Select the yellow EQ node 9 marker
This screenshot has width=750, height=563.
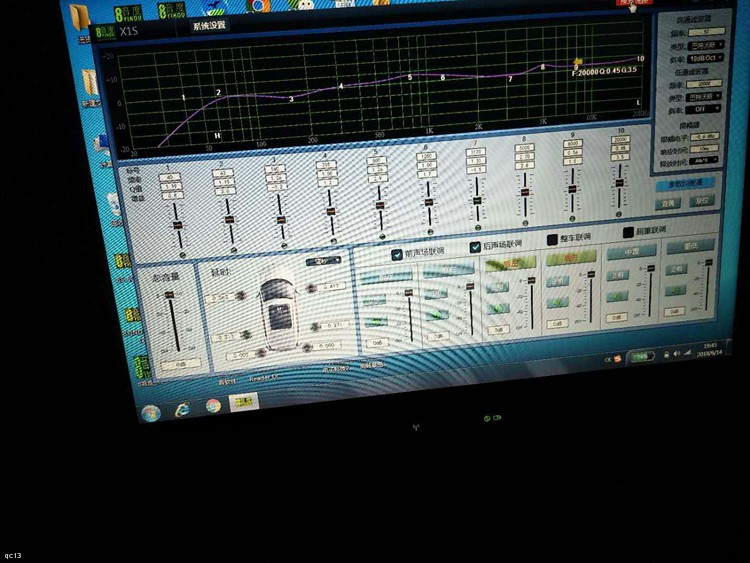coord(576,65)
